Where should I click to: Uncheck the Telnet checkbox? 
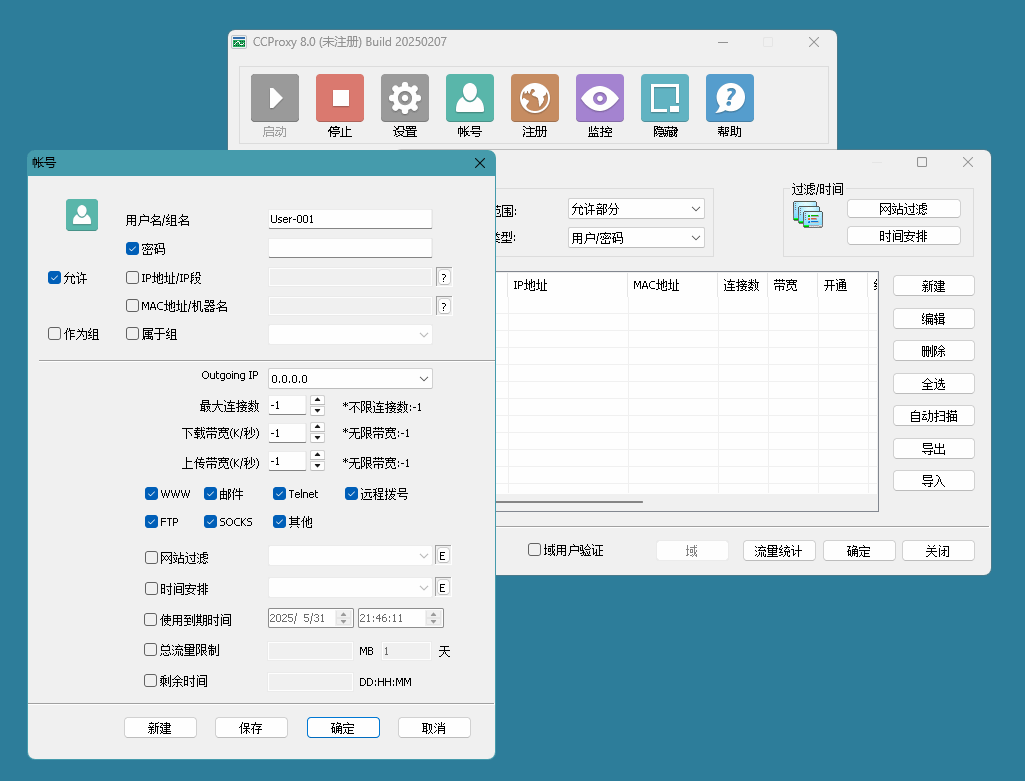point(279,493)
